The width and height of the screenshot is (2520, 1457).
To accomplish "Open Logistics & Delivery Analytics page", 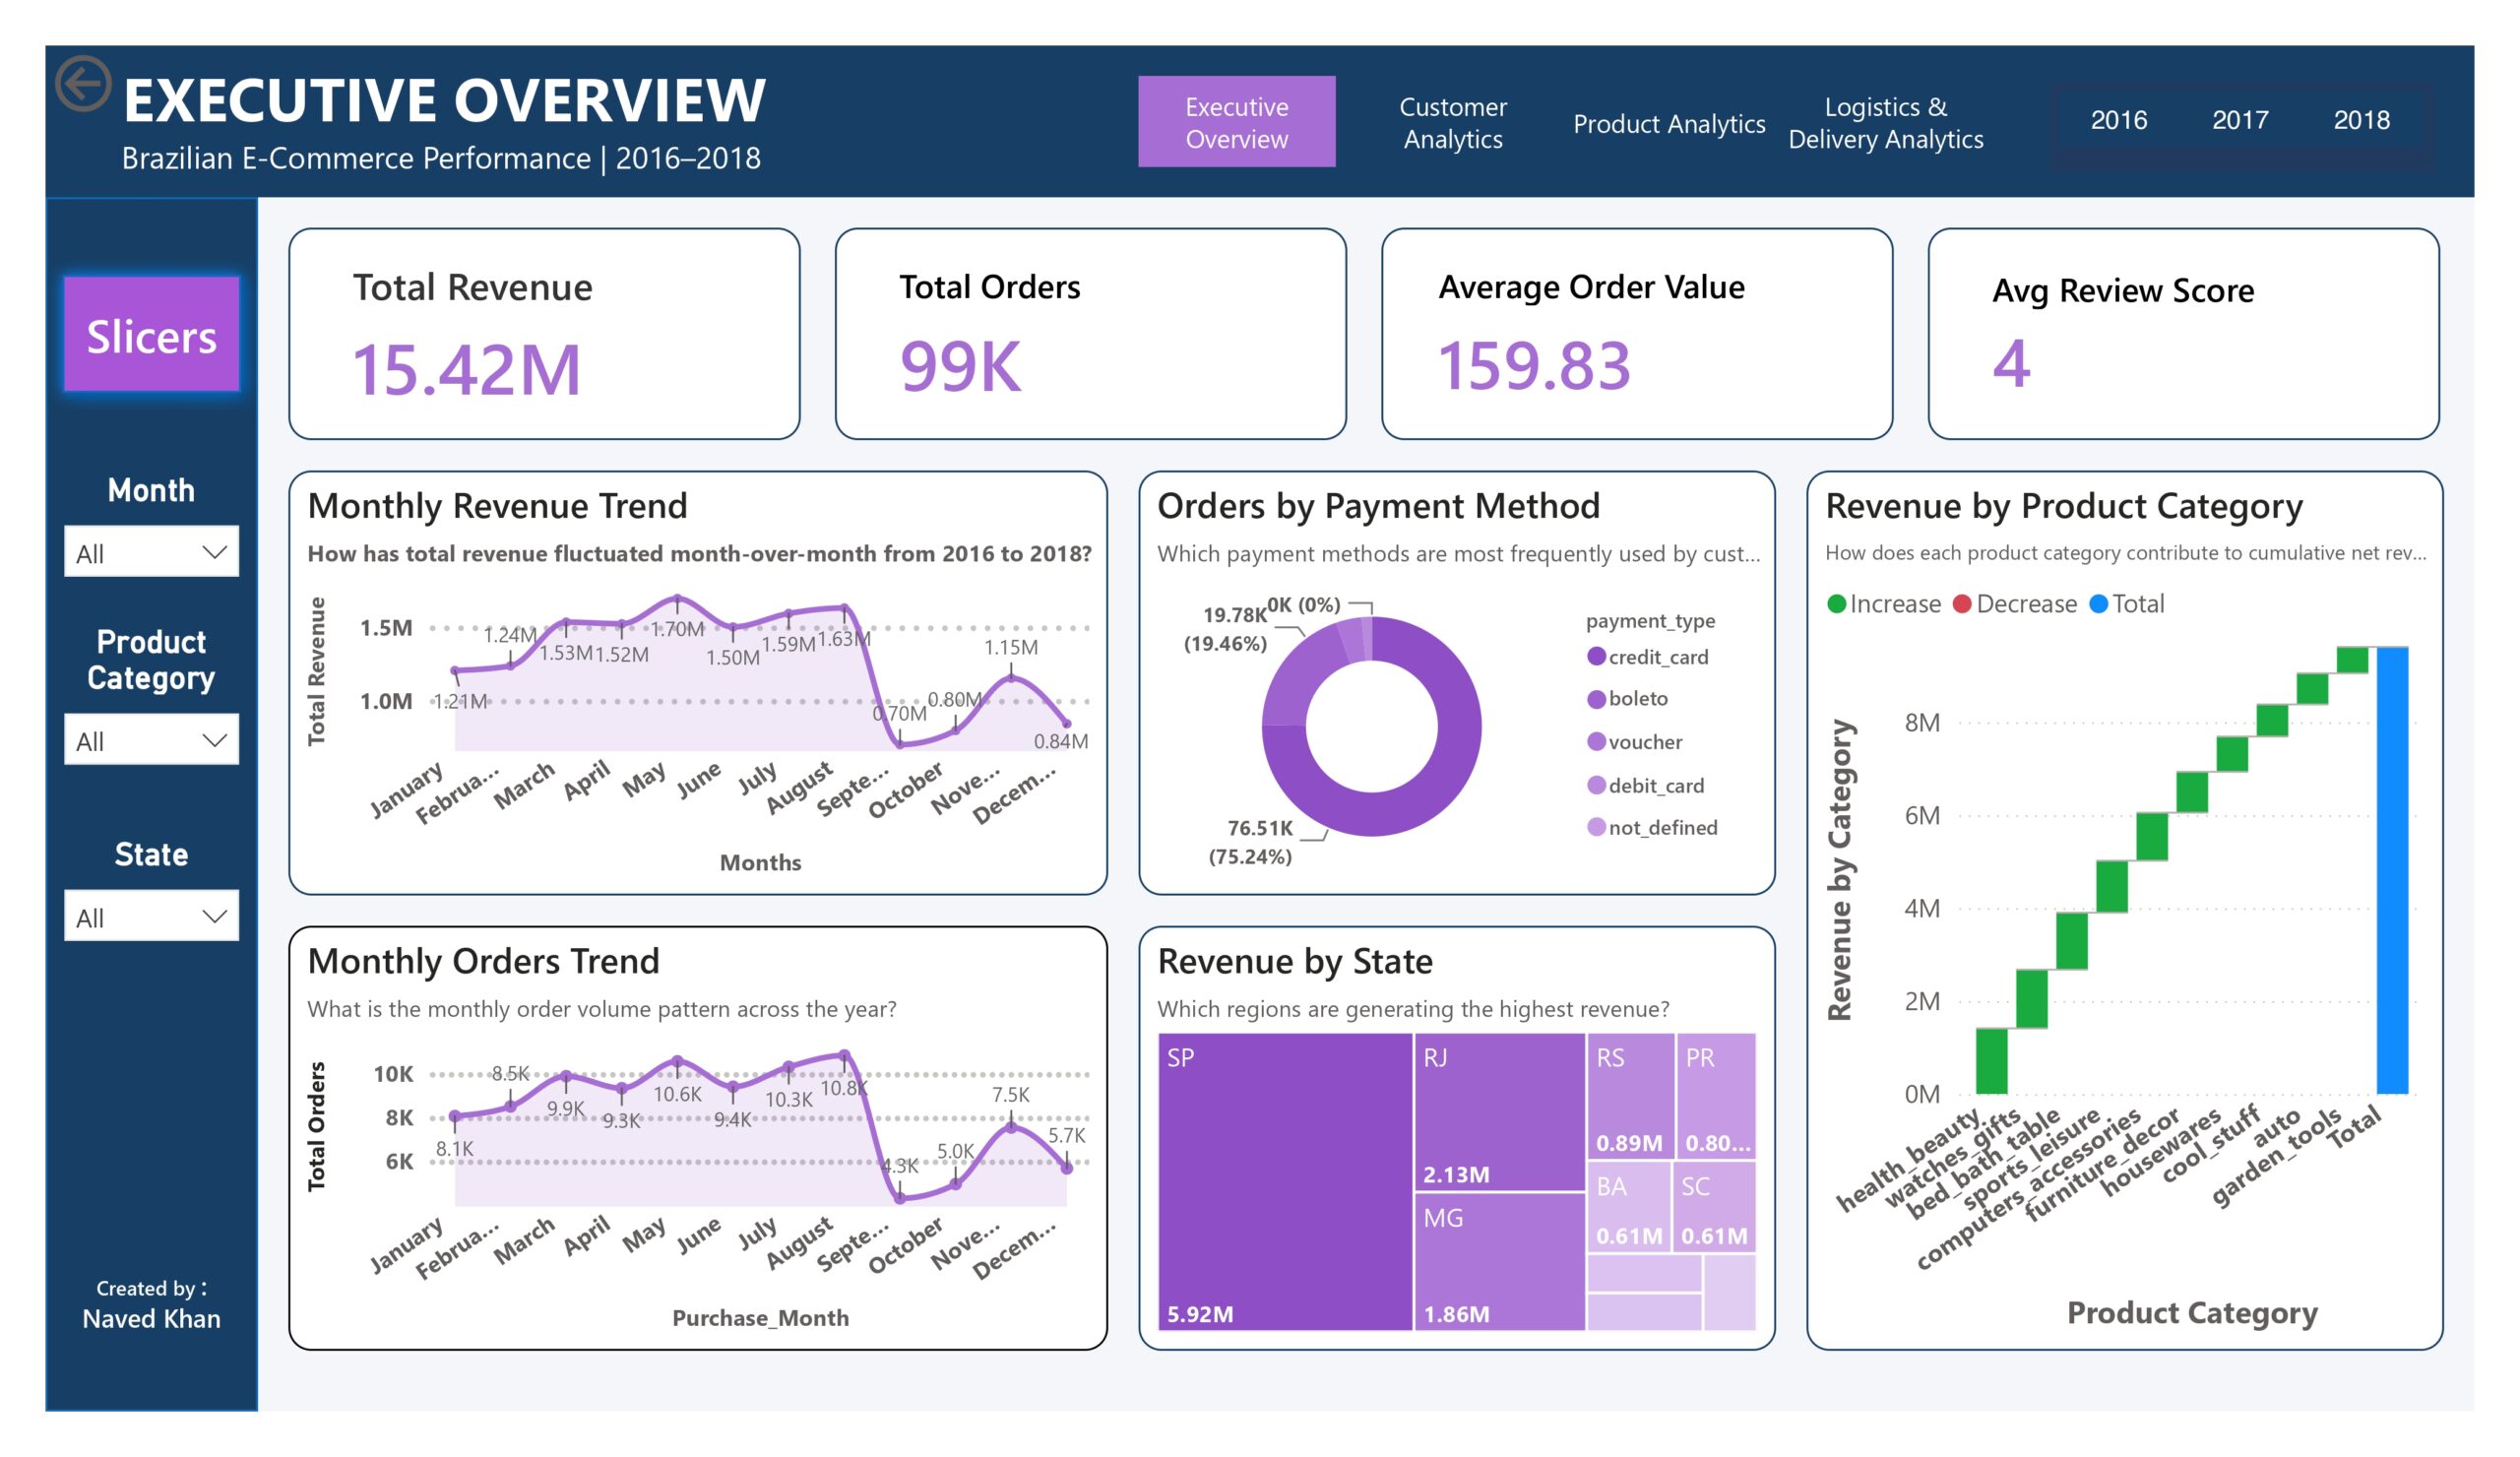I will pos(1885,122).
